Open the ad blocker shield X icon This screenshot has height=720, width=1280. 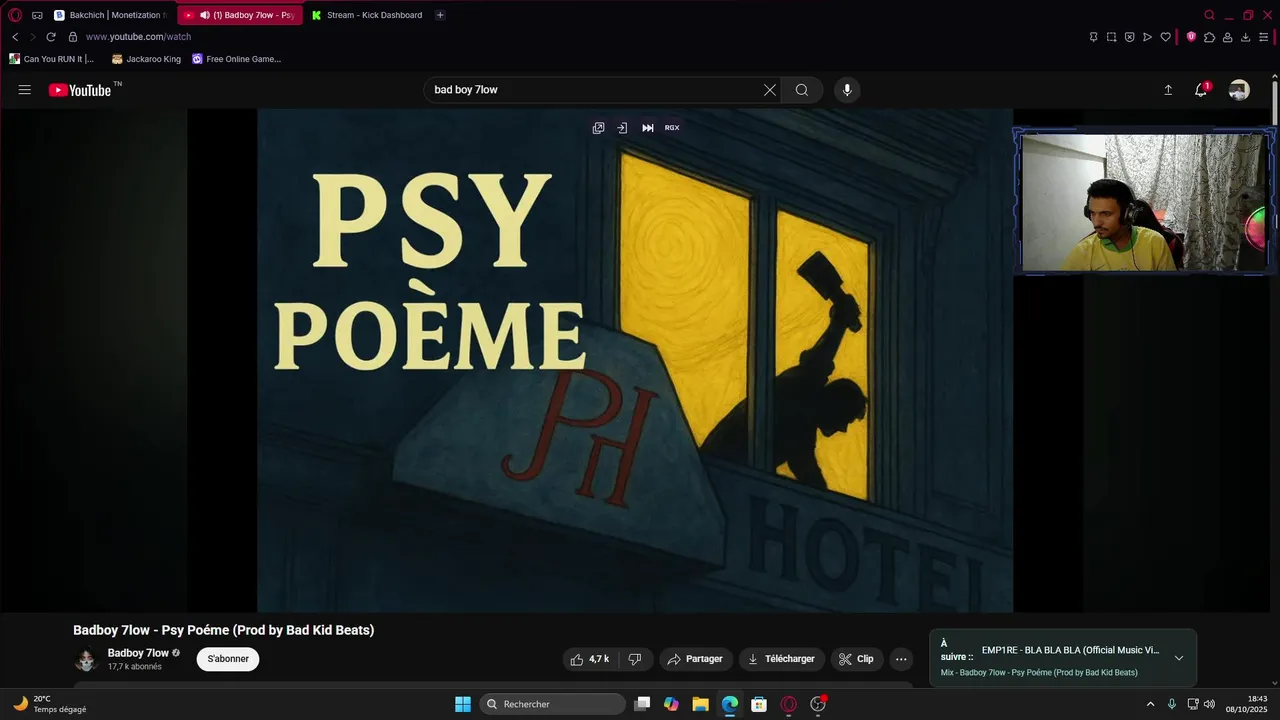tap(1129, 37)
